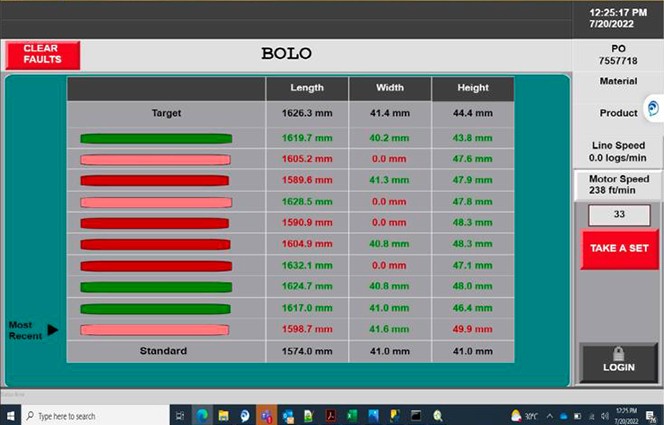Click the blue ear icon beside Product
This screenshot has width=664, height=425.
pos(653,108)
